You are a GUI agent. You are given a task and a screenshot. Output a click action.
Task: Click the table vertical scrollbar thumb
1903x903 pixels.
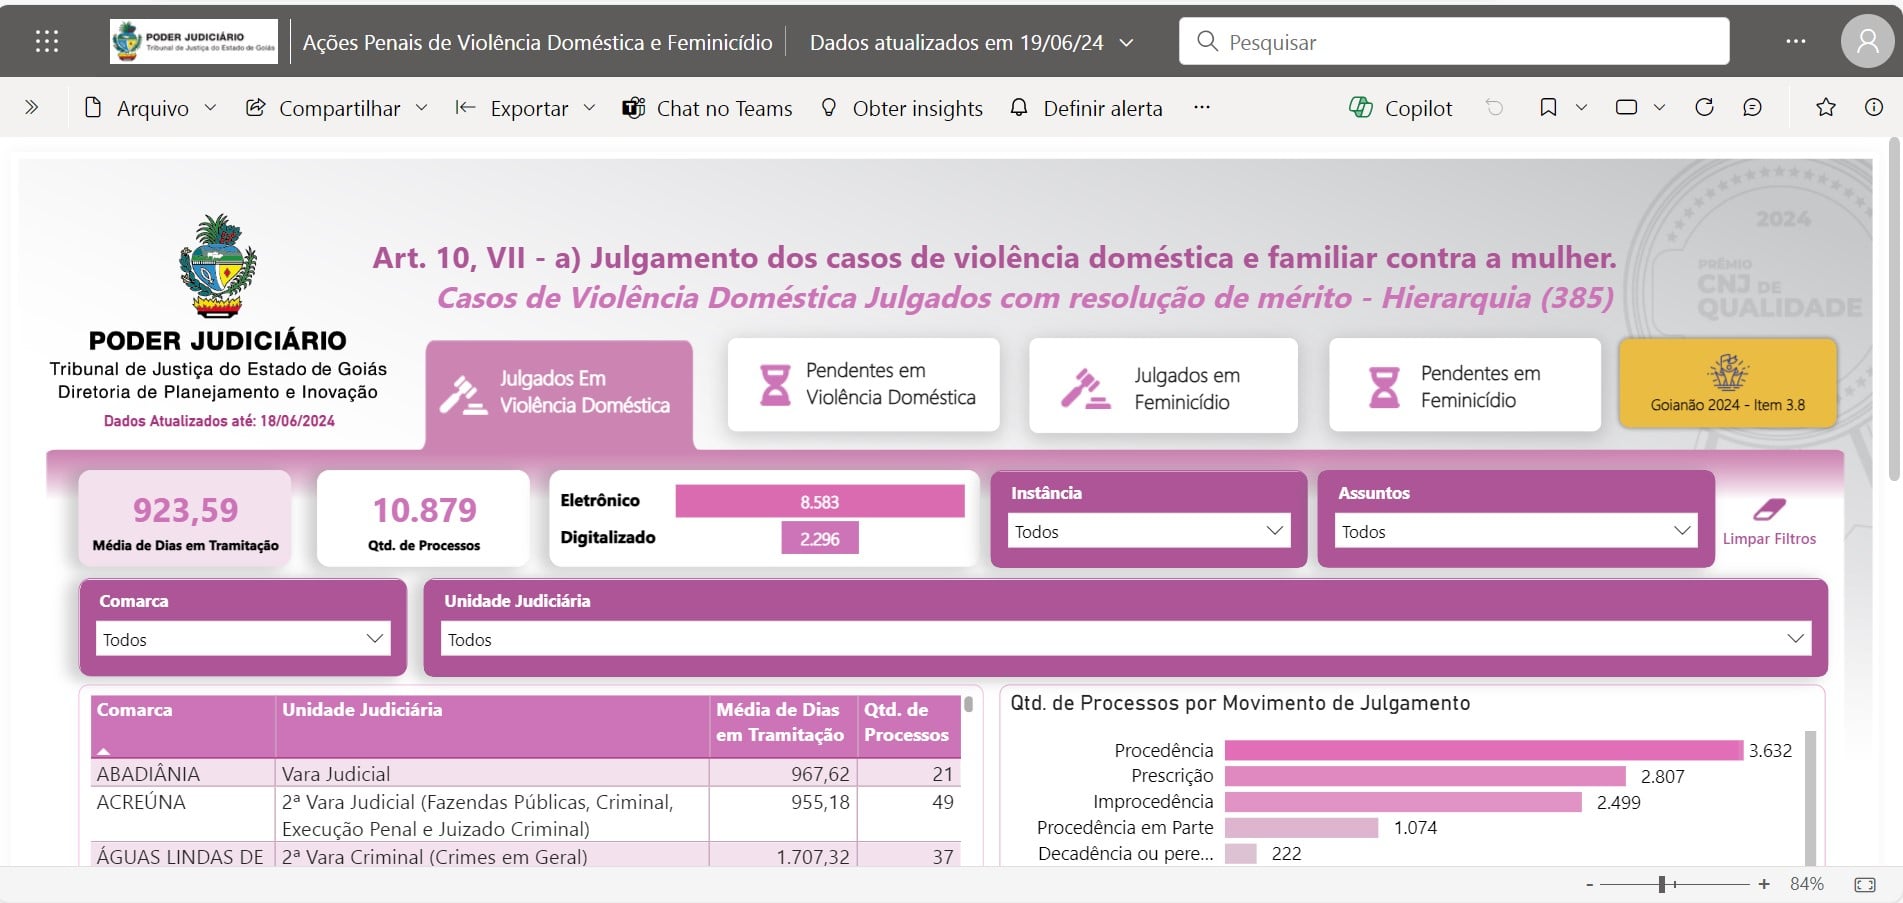click(x=968, y=704)
